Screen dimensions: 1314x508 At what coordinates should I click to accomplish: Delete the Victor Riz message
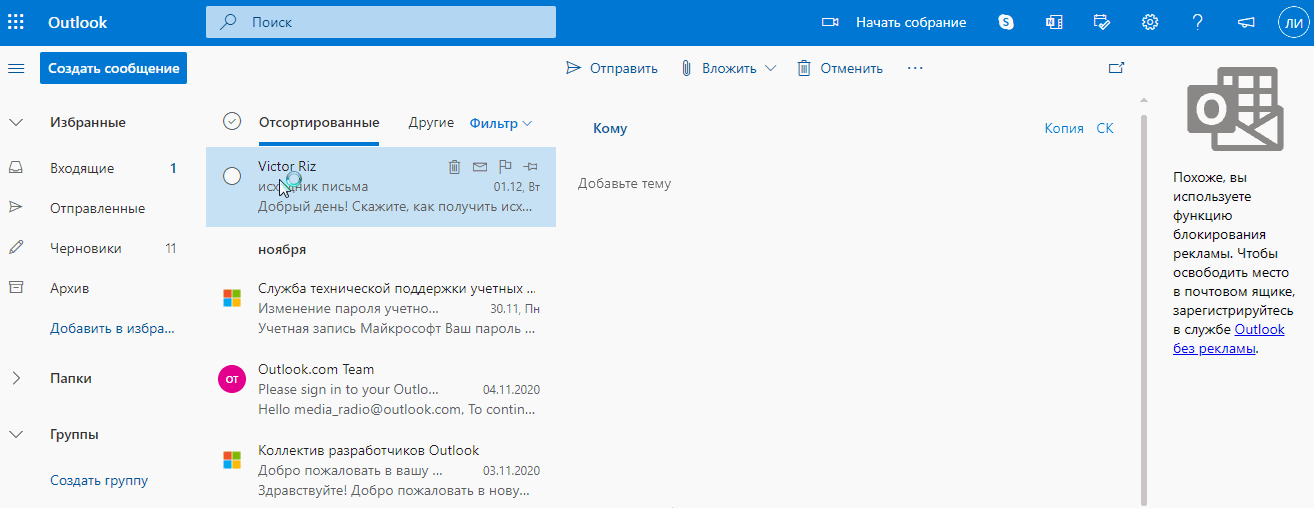(x=454, y=167)
